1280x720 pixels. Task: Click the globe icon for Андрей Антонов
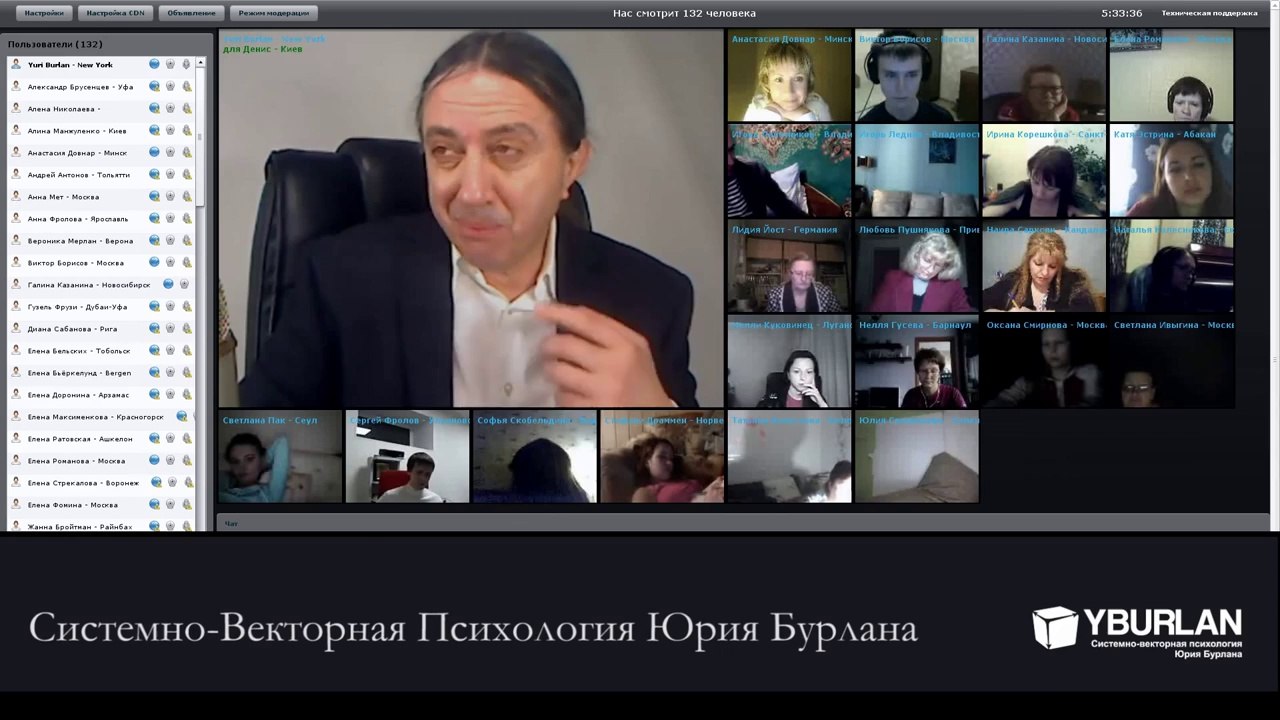154,174
